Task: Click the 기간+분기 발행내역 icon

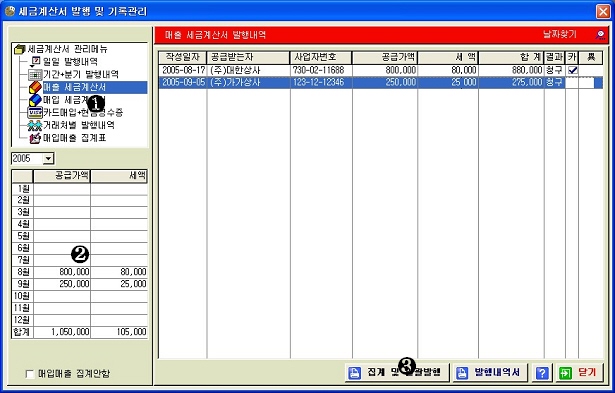Action: [x=35, y=75]
